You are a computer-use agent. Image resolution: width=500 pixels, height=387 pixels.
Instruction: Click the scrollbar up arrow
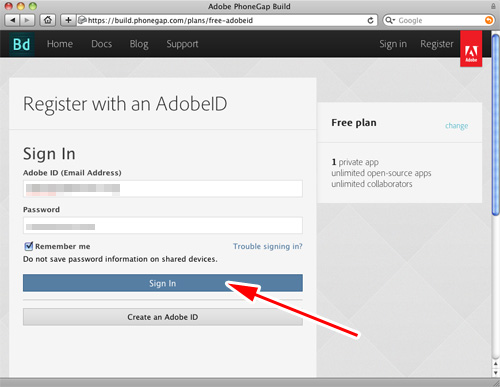(496, 364)
